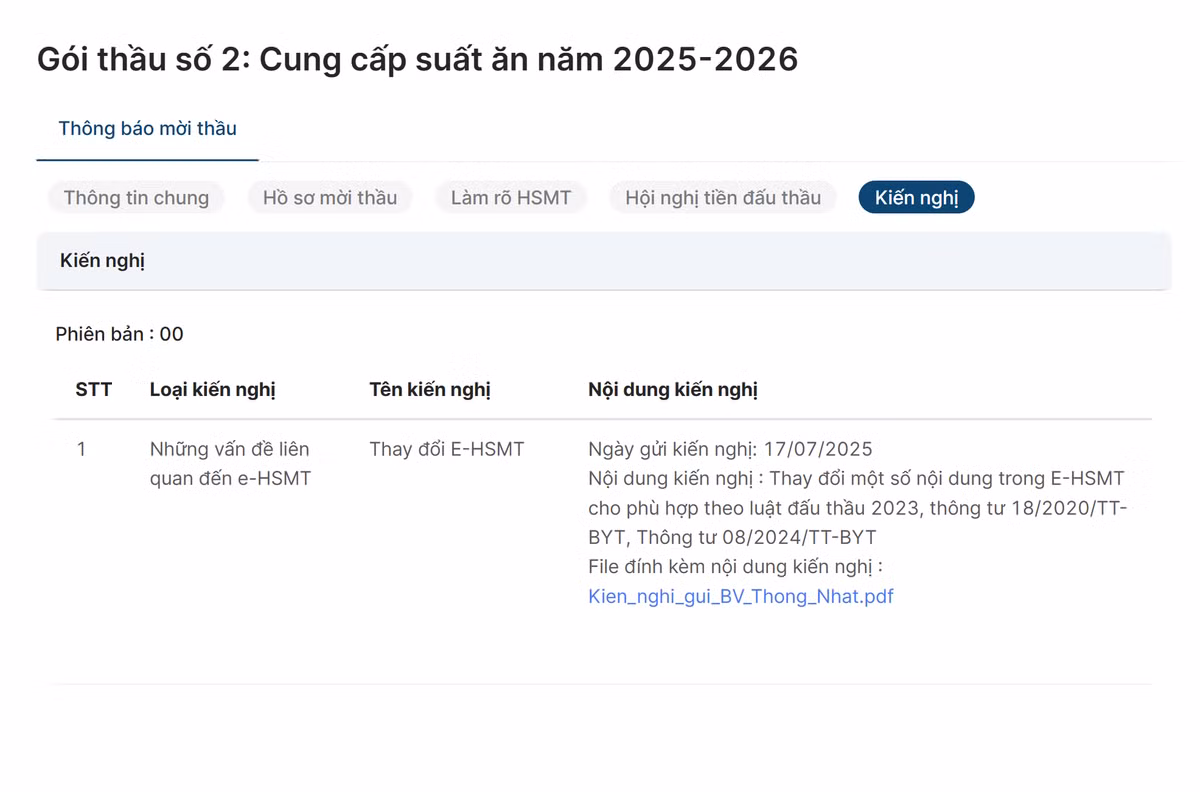This screenshot has height=792, width=1200.
Task: Click the Phiên bản : 00 label
Action: click(x=119, y=334)
